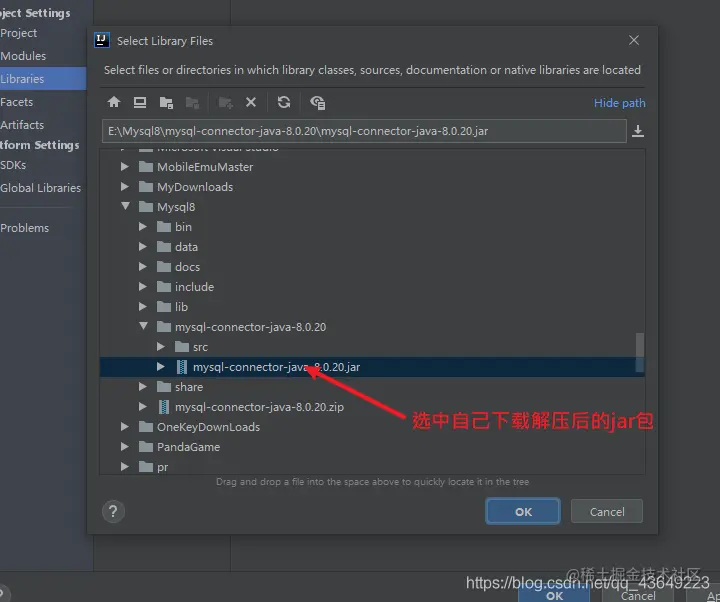Viewport: 720px width, 602px height.
Task: Select Libraries in settings sidebar
Action: click(43, 79)
